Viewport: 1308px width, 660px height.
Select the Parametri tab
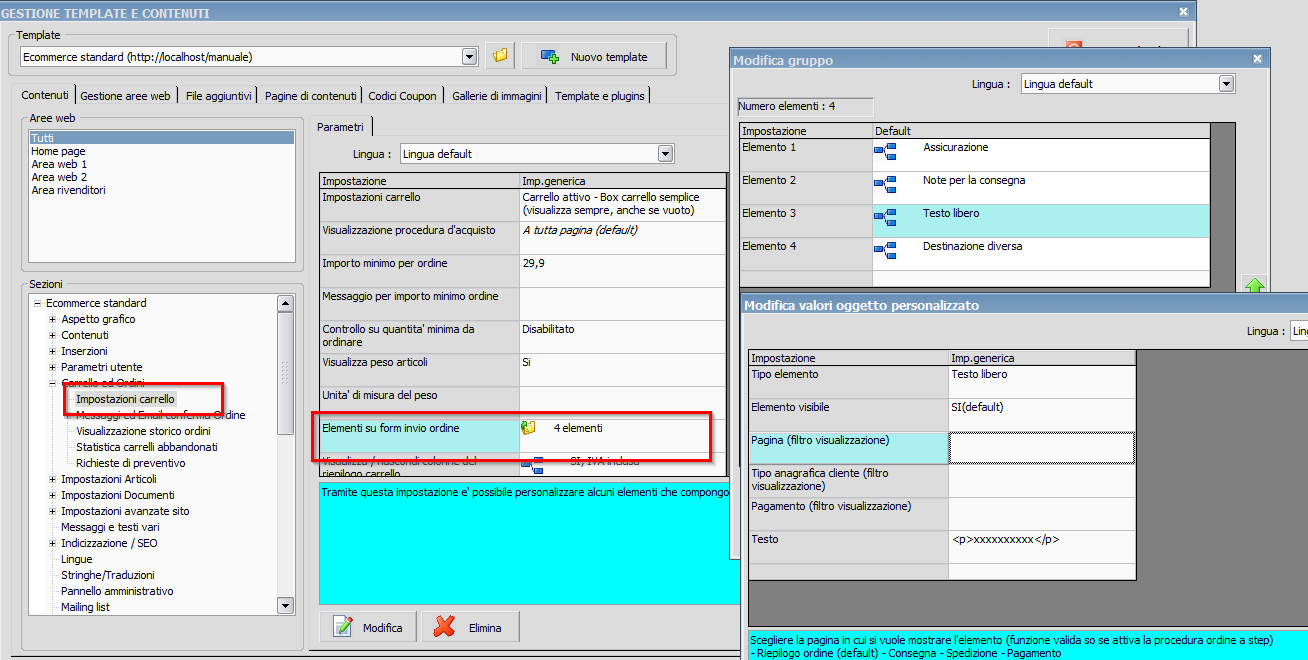(x=342, y=127)
